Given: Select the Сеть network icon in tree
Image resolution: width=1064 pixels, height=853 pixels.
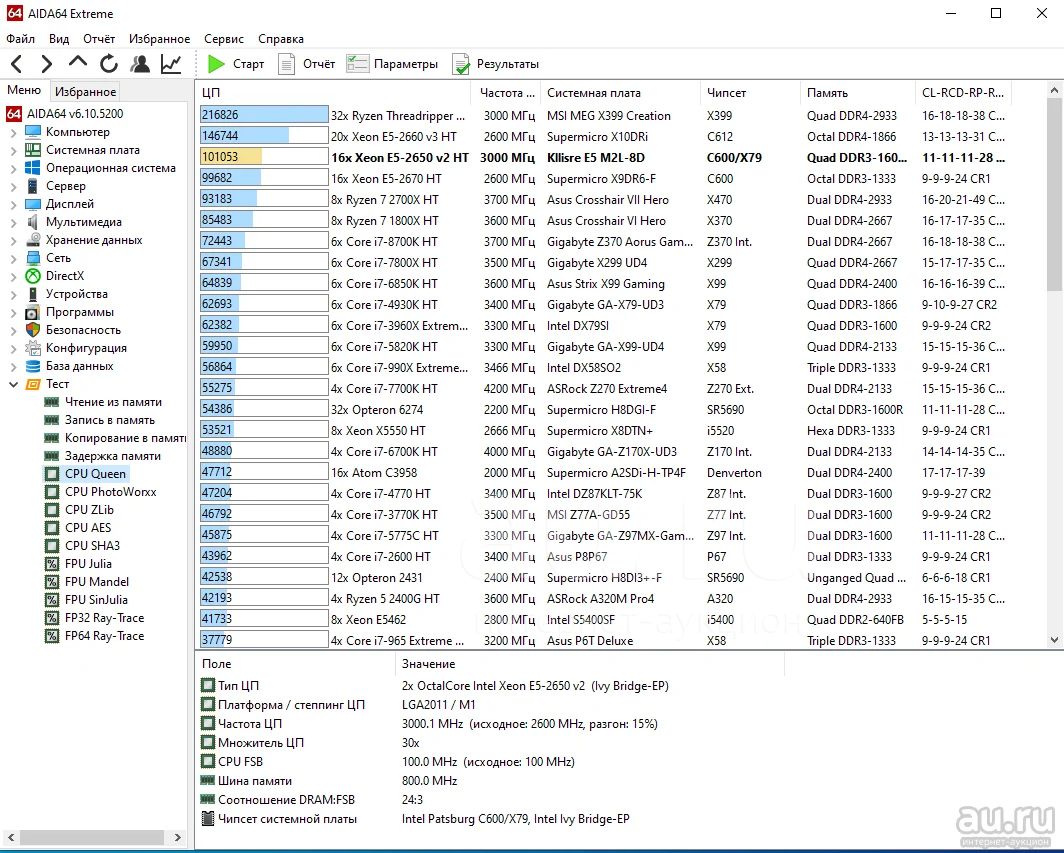Looking at the screenshot, I should point(33,258).
